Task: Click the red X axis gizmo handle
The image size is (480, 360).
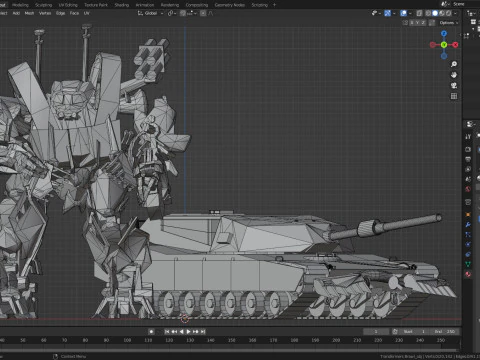Action: coord(455,45)
